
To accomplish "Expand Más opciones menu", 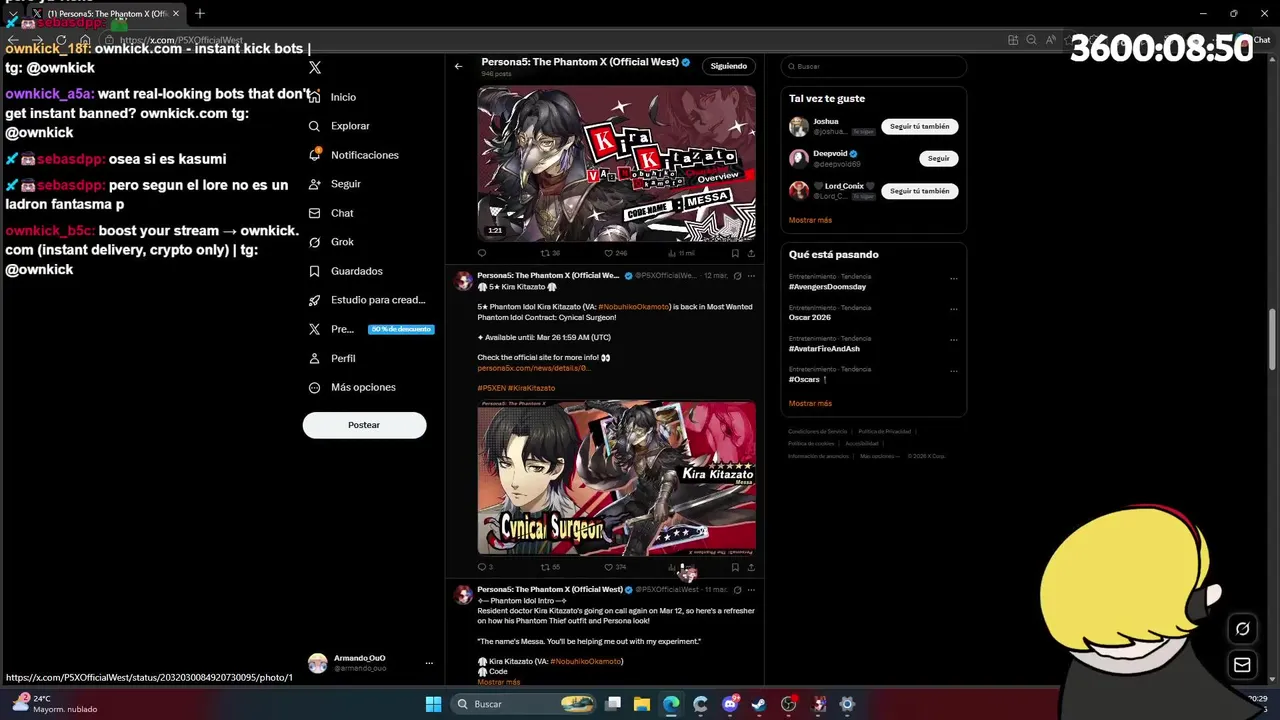I will 351,387.
